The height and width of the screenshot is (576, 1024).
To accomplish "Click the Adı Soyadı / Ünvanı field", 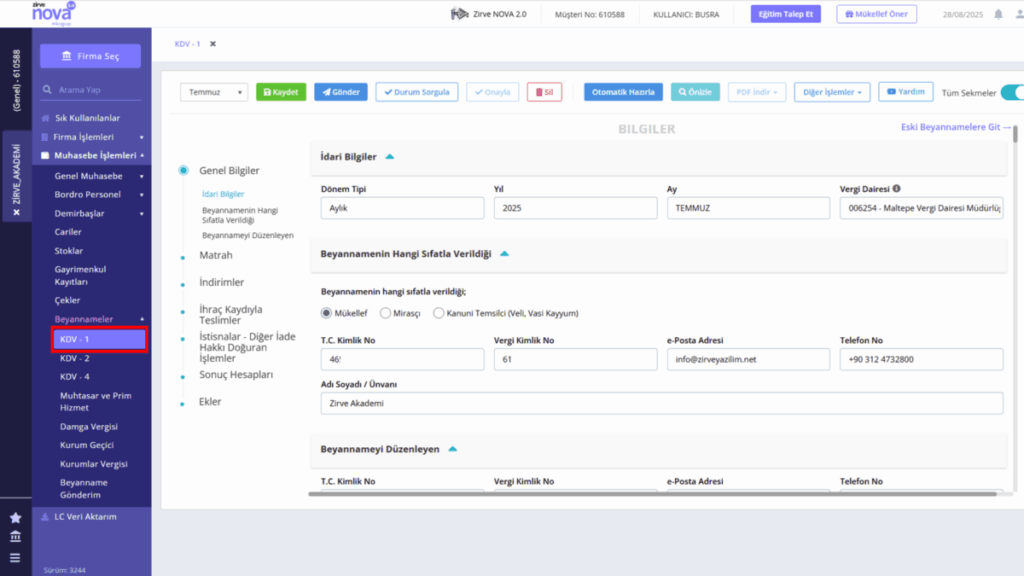I will tap(662, 404).
